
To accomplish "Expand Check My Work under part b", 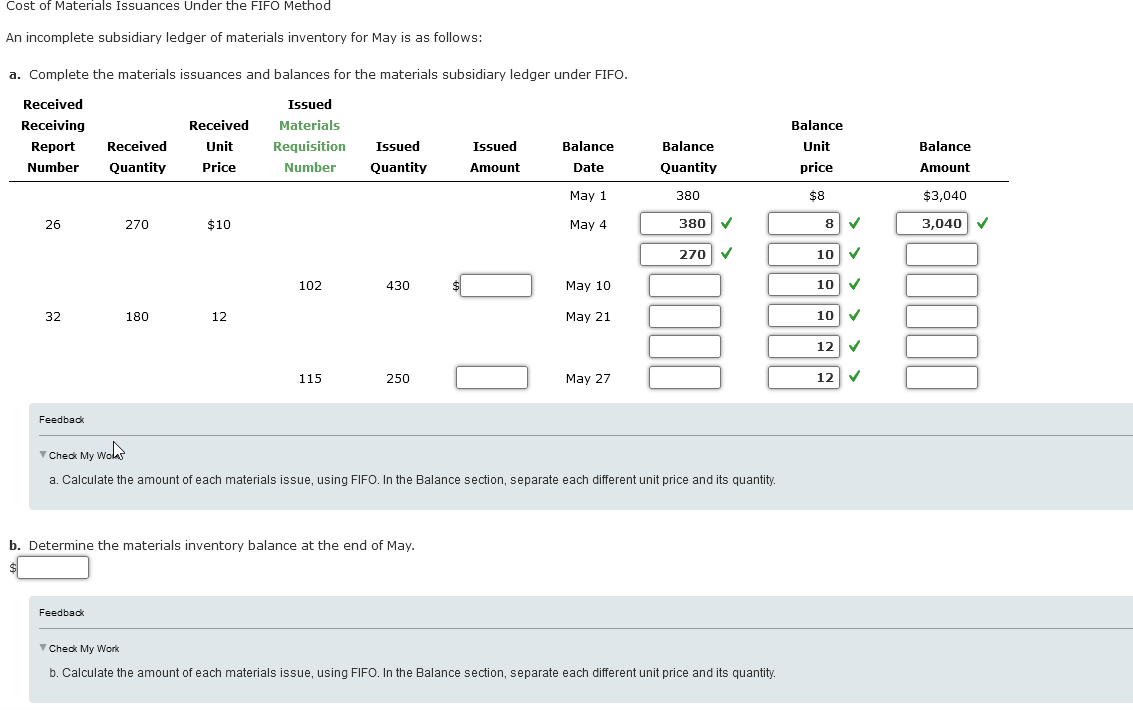I will 79,649.
